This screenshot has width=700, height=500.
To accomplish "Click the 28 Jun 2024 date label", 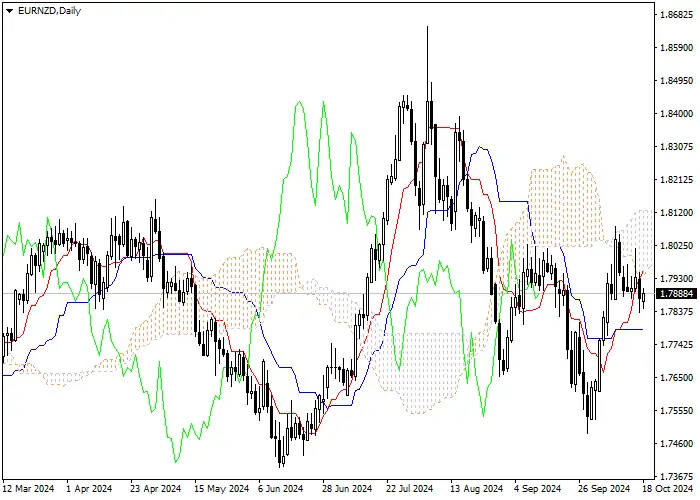I will tap(347, 489).
